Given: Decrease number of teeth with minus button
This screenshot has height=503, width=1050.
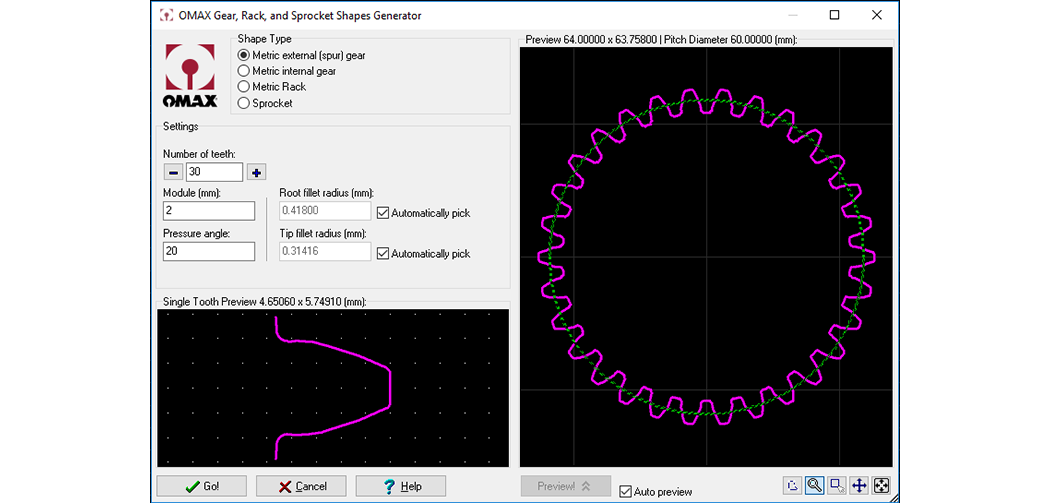Looking at the screenshot, I should pos(174,172).
